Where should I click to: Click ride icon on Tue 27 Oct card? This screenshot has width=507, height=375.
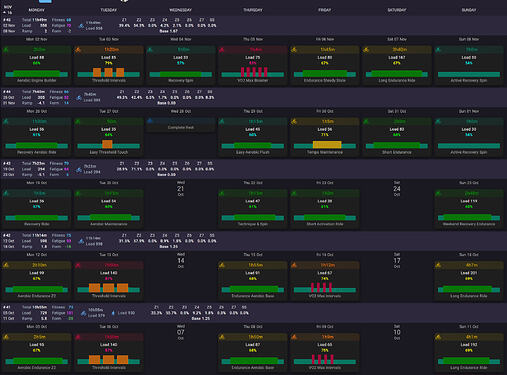click(x=78, y=122)
